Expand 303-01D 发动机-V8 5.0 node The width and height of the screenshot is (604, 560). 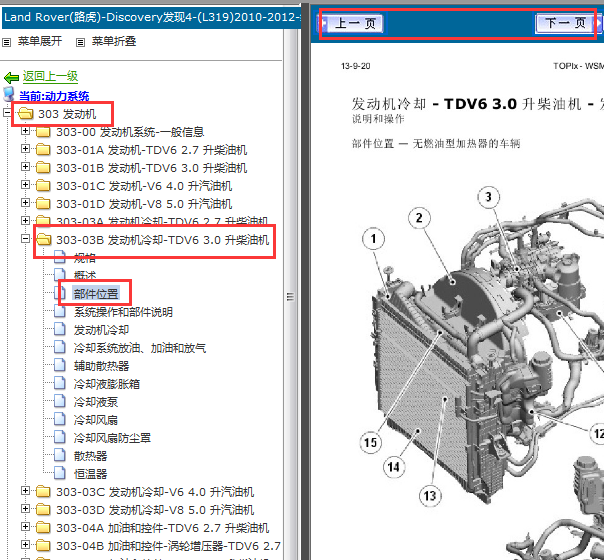tap(25, 203)
